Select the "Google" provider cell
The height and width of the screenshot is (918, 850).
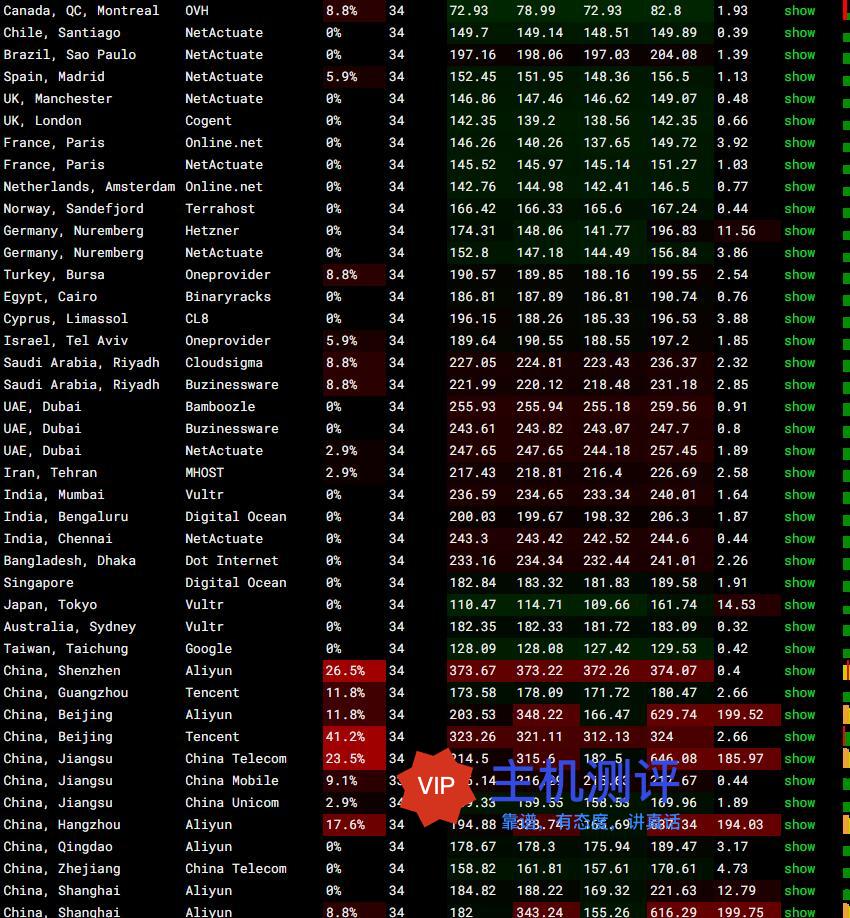(208, 649)
